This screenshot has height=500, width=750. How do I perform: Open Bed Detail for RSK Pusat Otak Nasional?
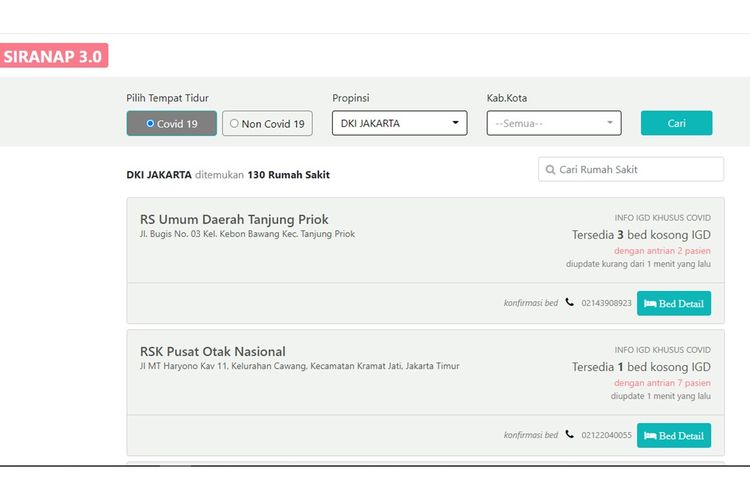pyautogui.click(x=673, y=435)
